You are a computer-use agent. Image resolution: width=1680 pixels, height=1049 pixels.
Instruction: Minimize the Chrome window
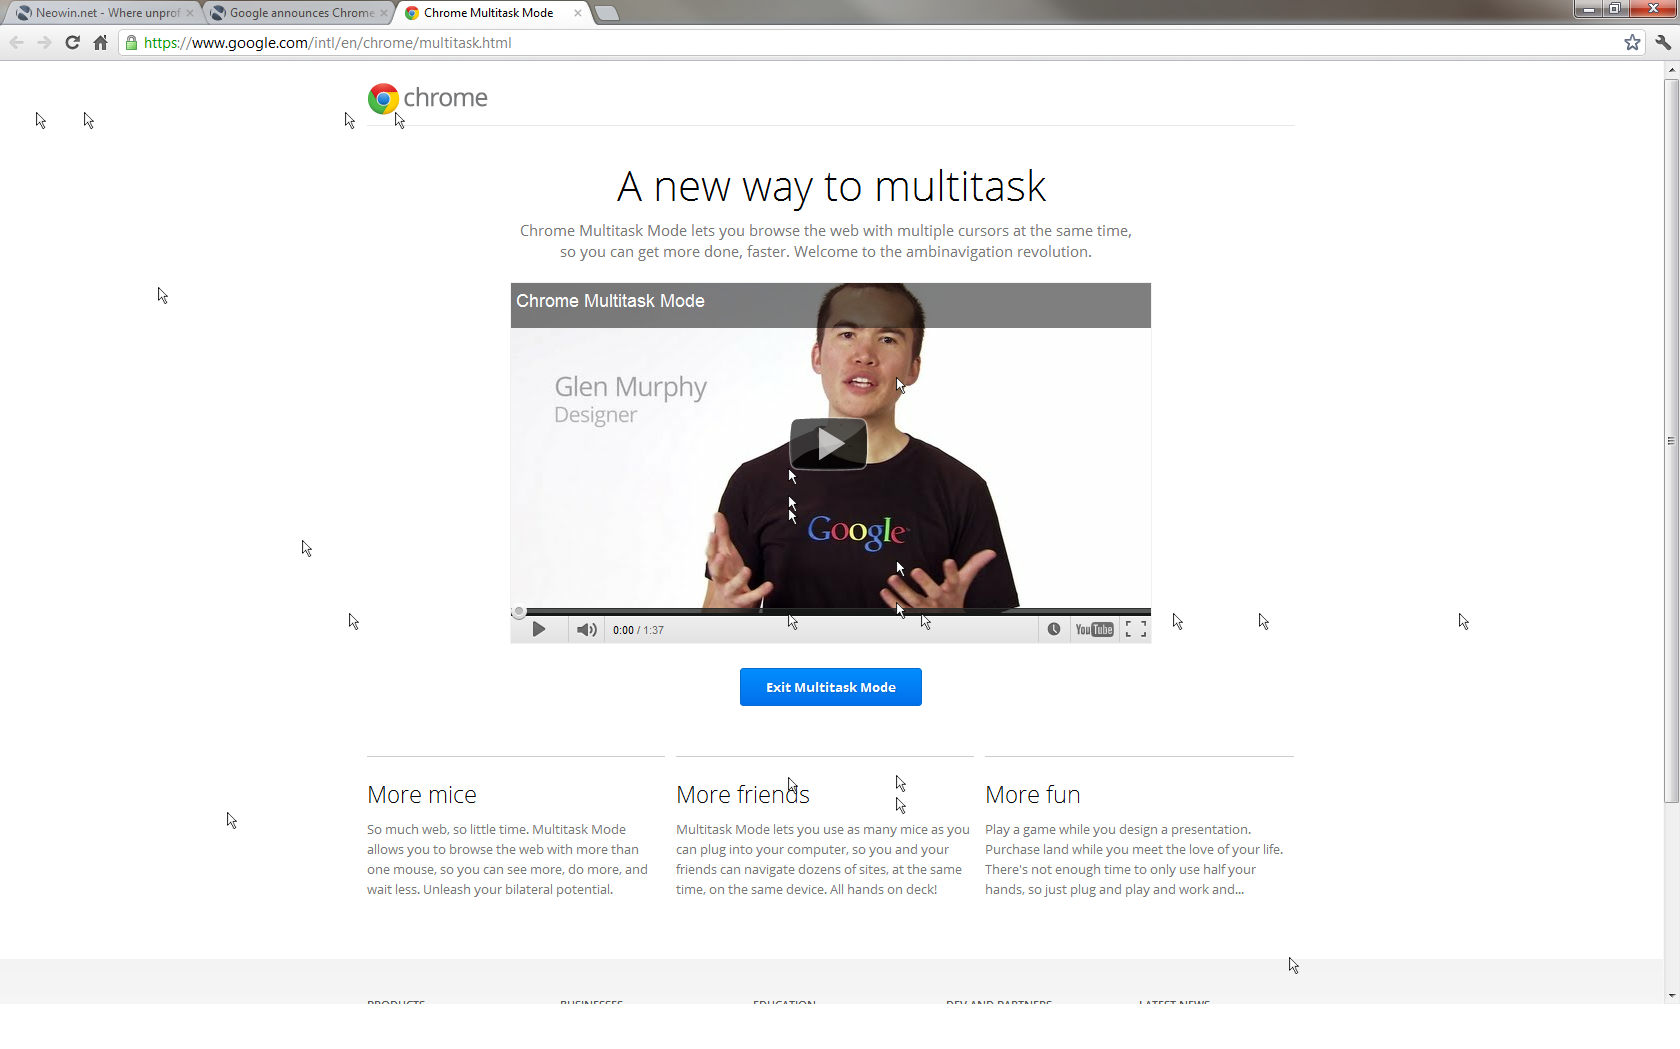pyautogui.click(x=1588, y=9)
